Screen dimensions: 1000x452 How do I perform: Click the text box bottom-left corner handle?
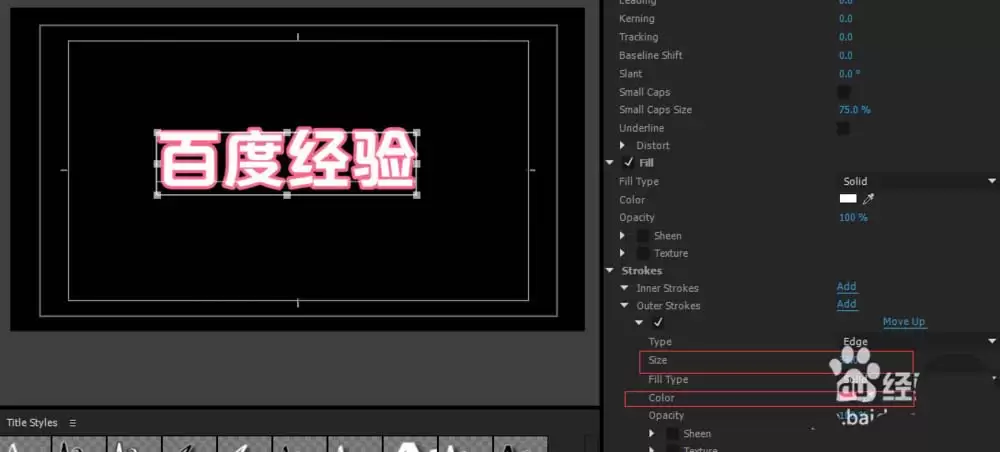(x=157, y=195)
